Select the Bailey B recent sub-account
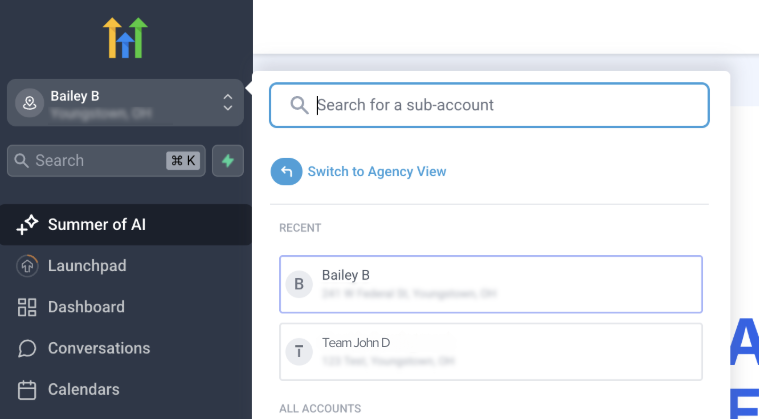This screenshot has height=419, width=759. 491,284
